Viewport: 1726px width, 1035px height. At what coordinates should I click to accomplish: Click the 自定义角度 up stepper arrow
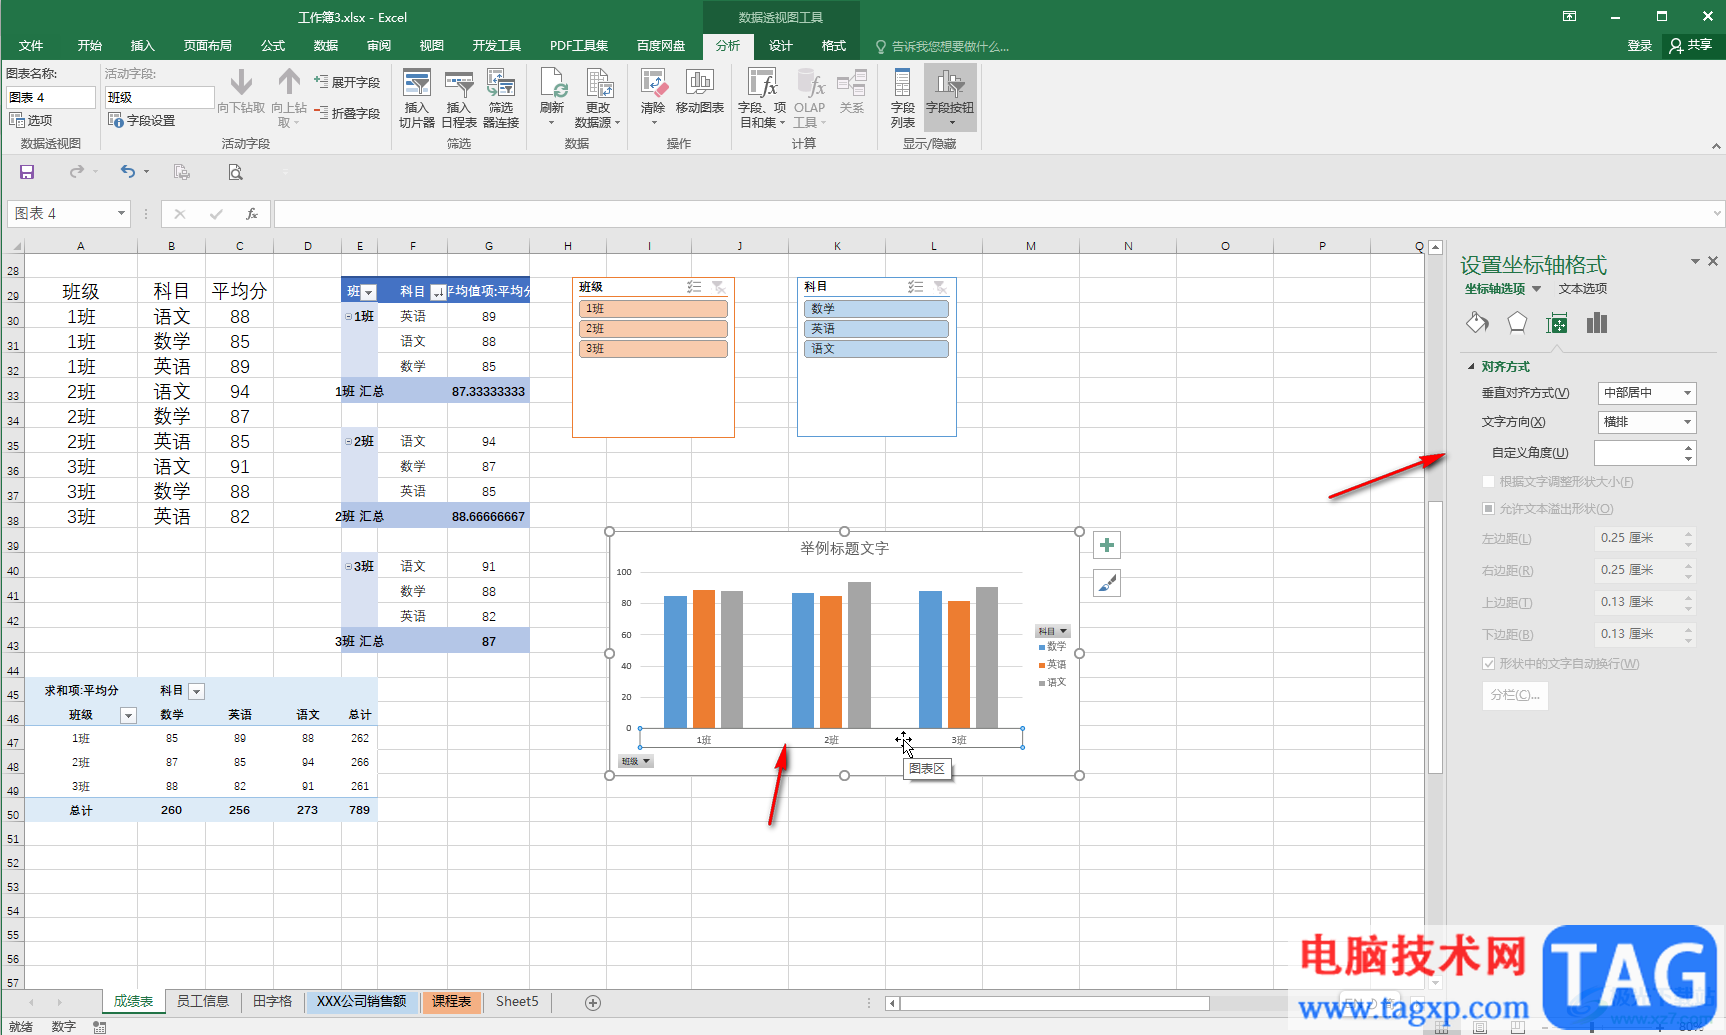click(x=1689, y=447)
